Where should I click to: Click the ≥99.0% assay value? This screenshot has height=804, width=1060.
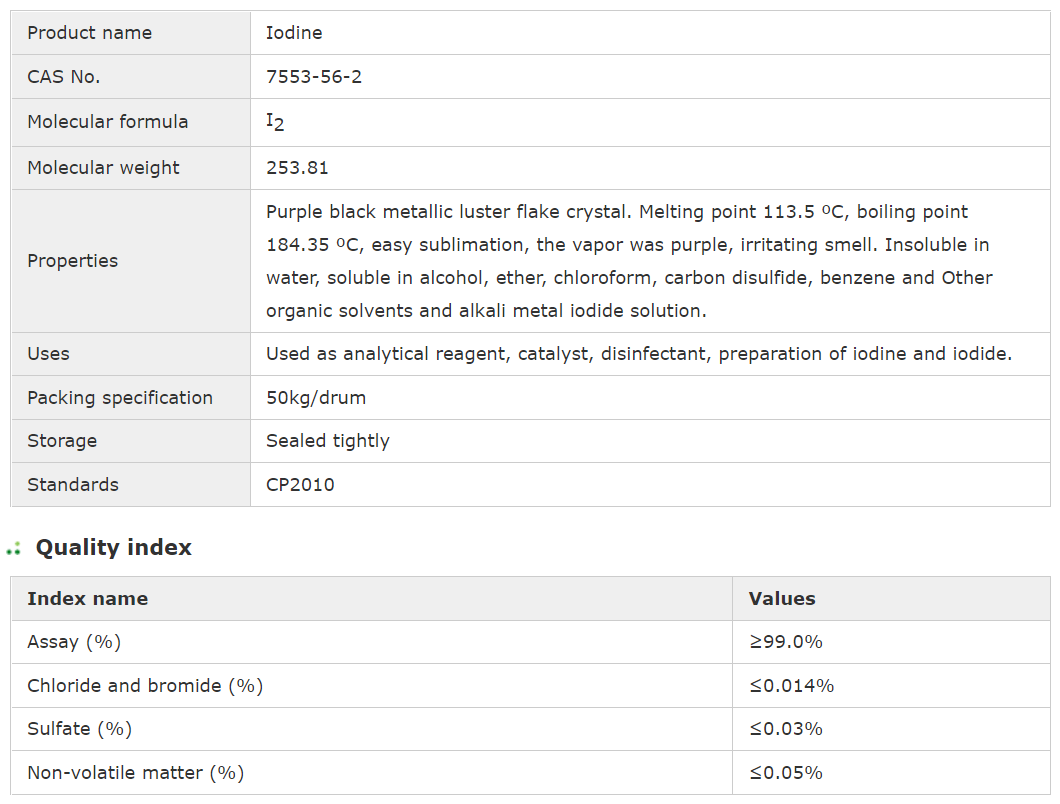pos(785,642)
